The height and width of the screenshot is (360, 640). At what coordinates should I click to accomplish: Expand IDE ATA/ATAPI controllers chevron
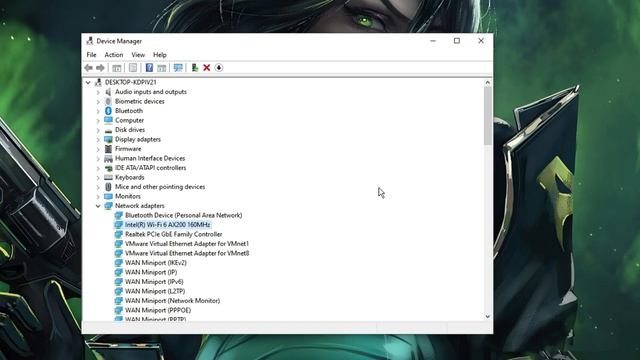click(98, 168)
